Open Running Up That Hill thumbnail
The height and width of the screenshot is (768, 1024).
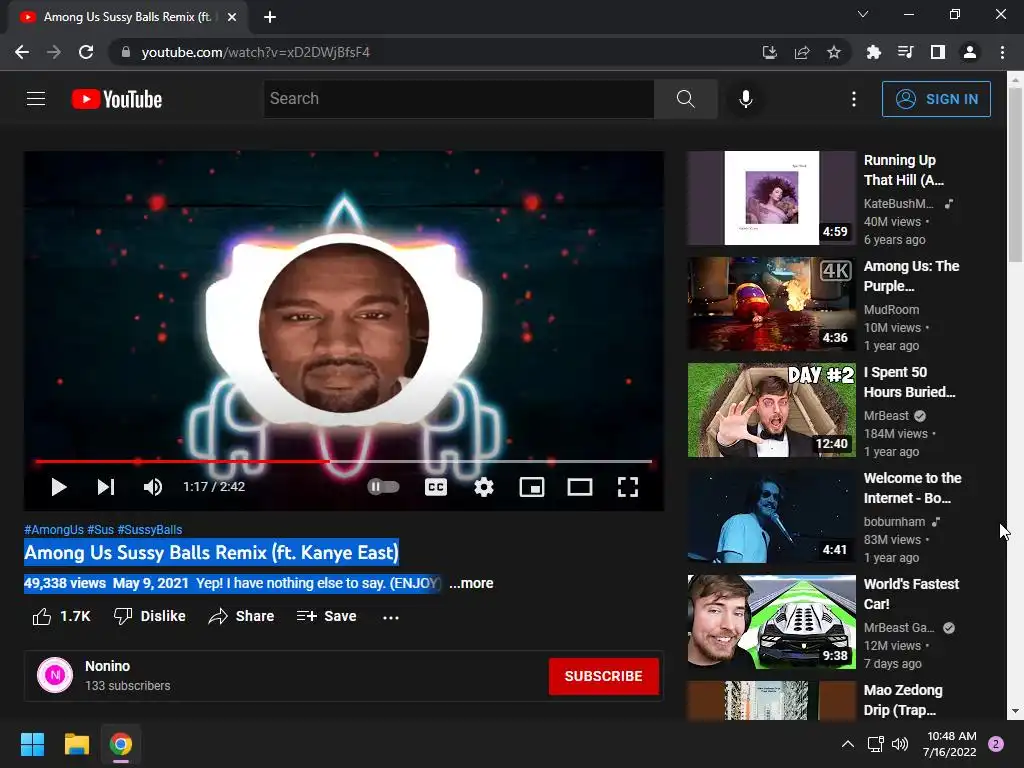tap(771, 198)
